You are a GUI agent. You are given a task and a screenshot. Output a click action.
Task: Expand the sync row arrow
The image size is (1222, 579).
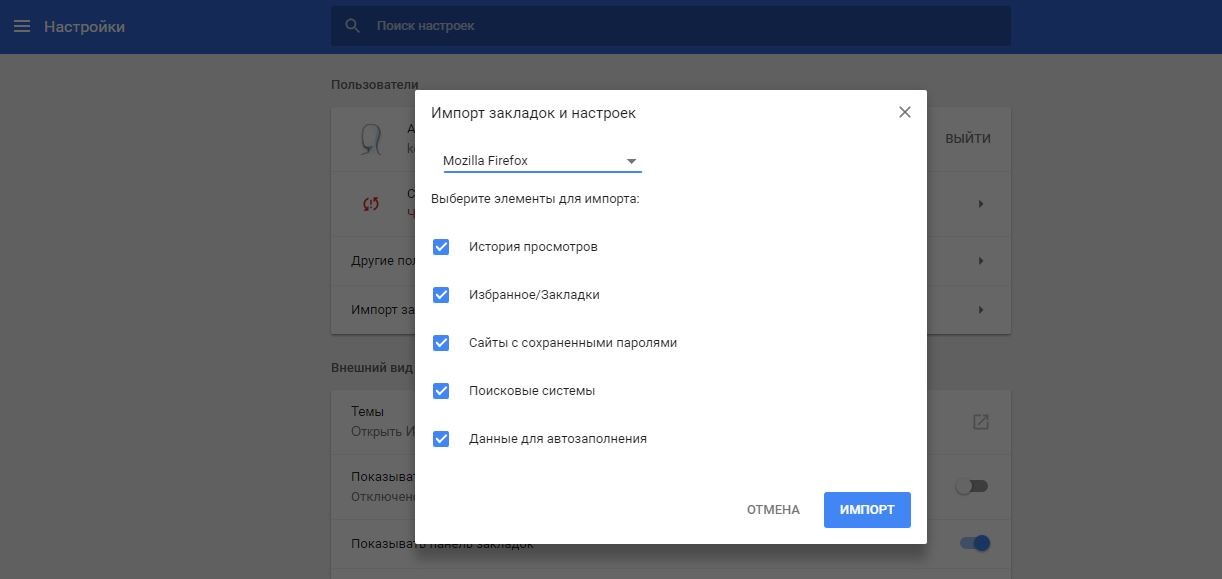pos(981,204)
